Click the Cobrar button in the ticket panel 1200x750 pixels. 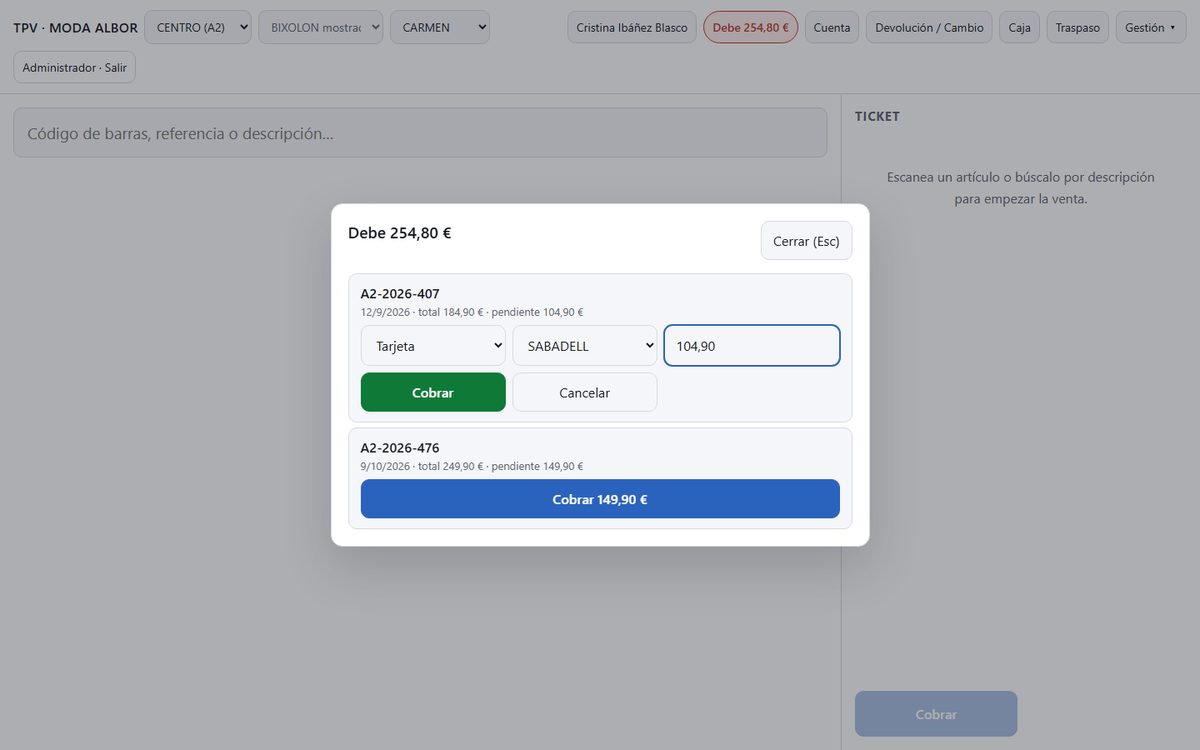(x=936, y=714)
